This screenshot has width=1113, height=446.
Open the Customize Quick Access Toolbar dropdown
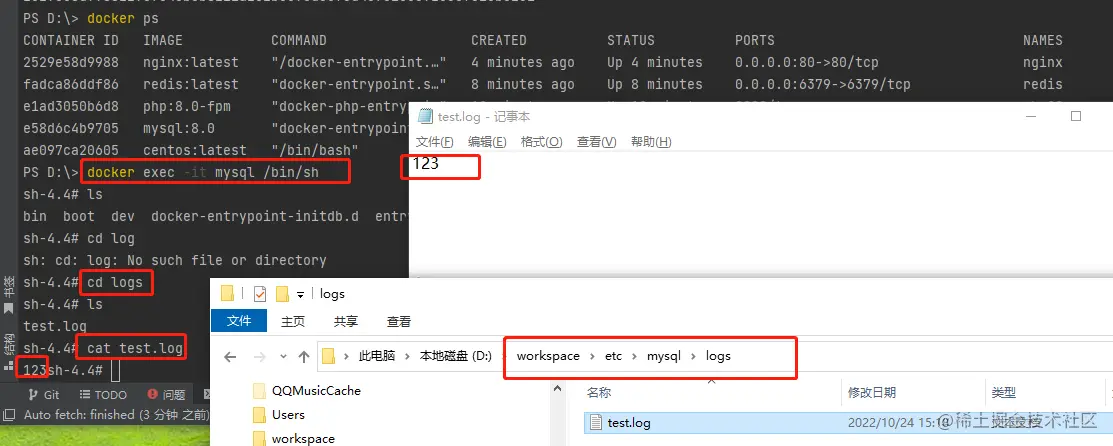(300, 294)
